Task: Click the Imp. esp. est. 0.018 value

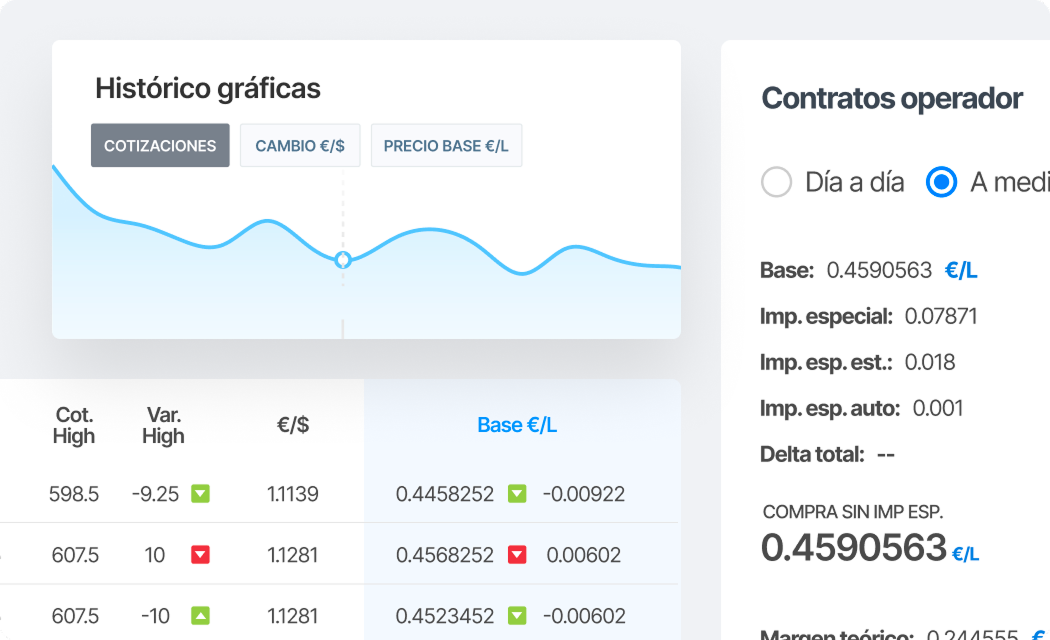Action: [929, 363]
